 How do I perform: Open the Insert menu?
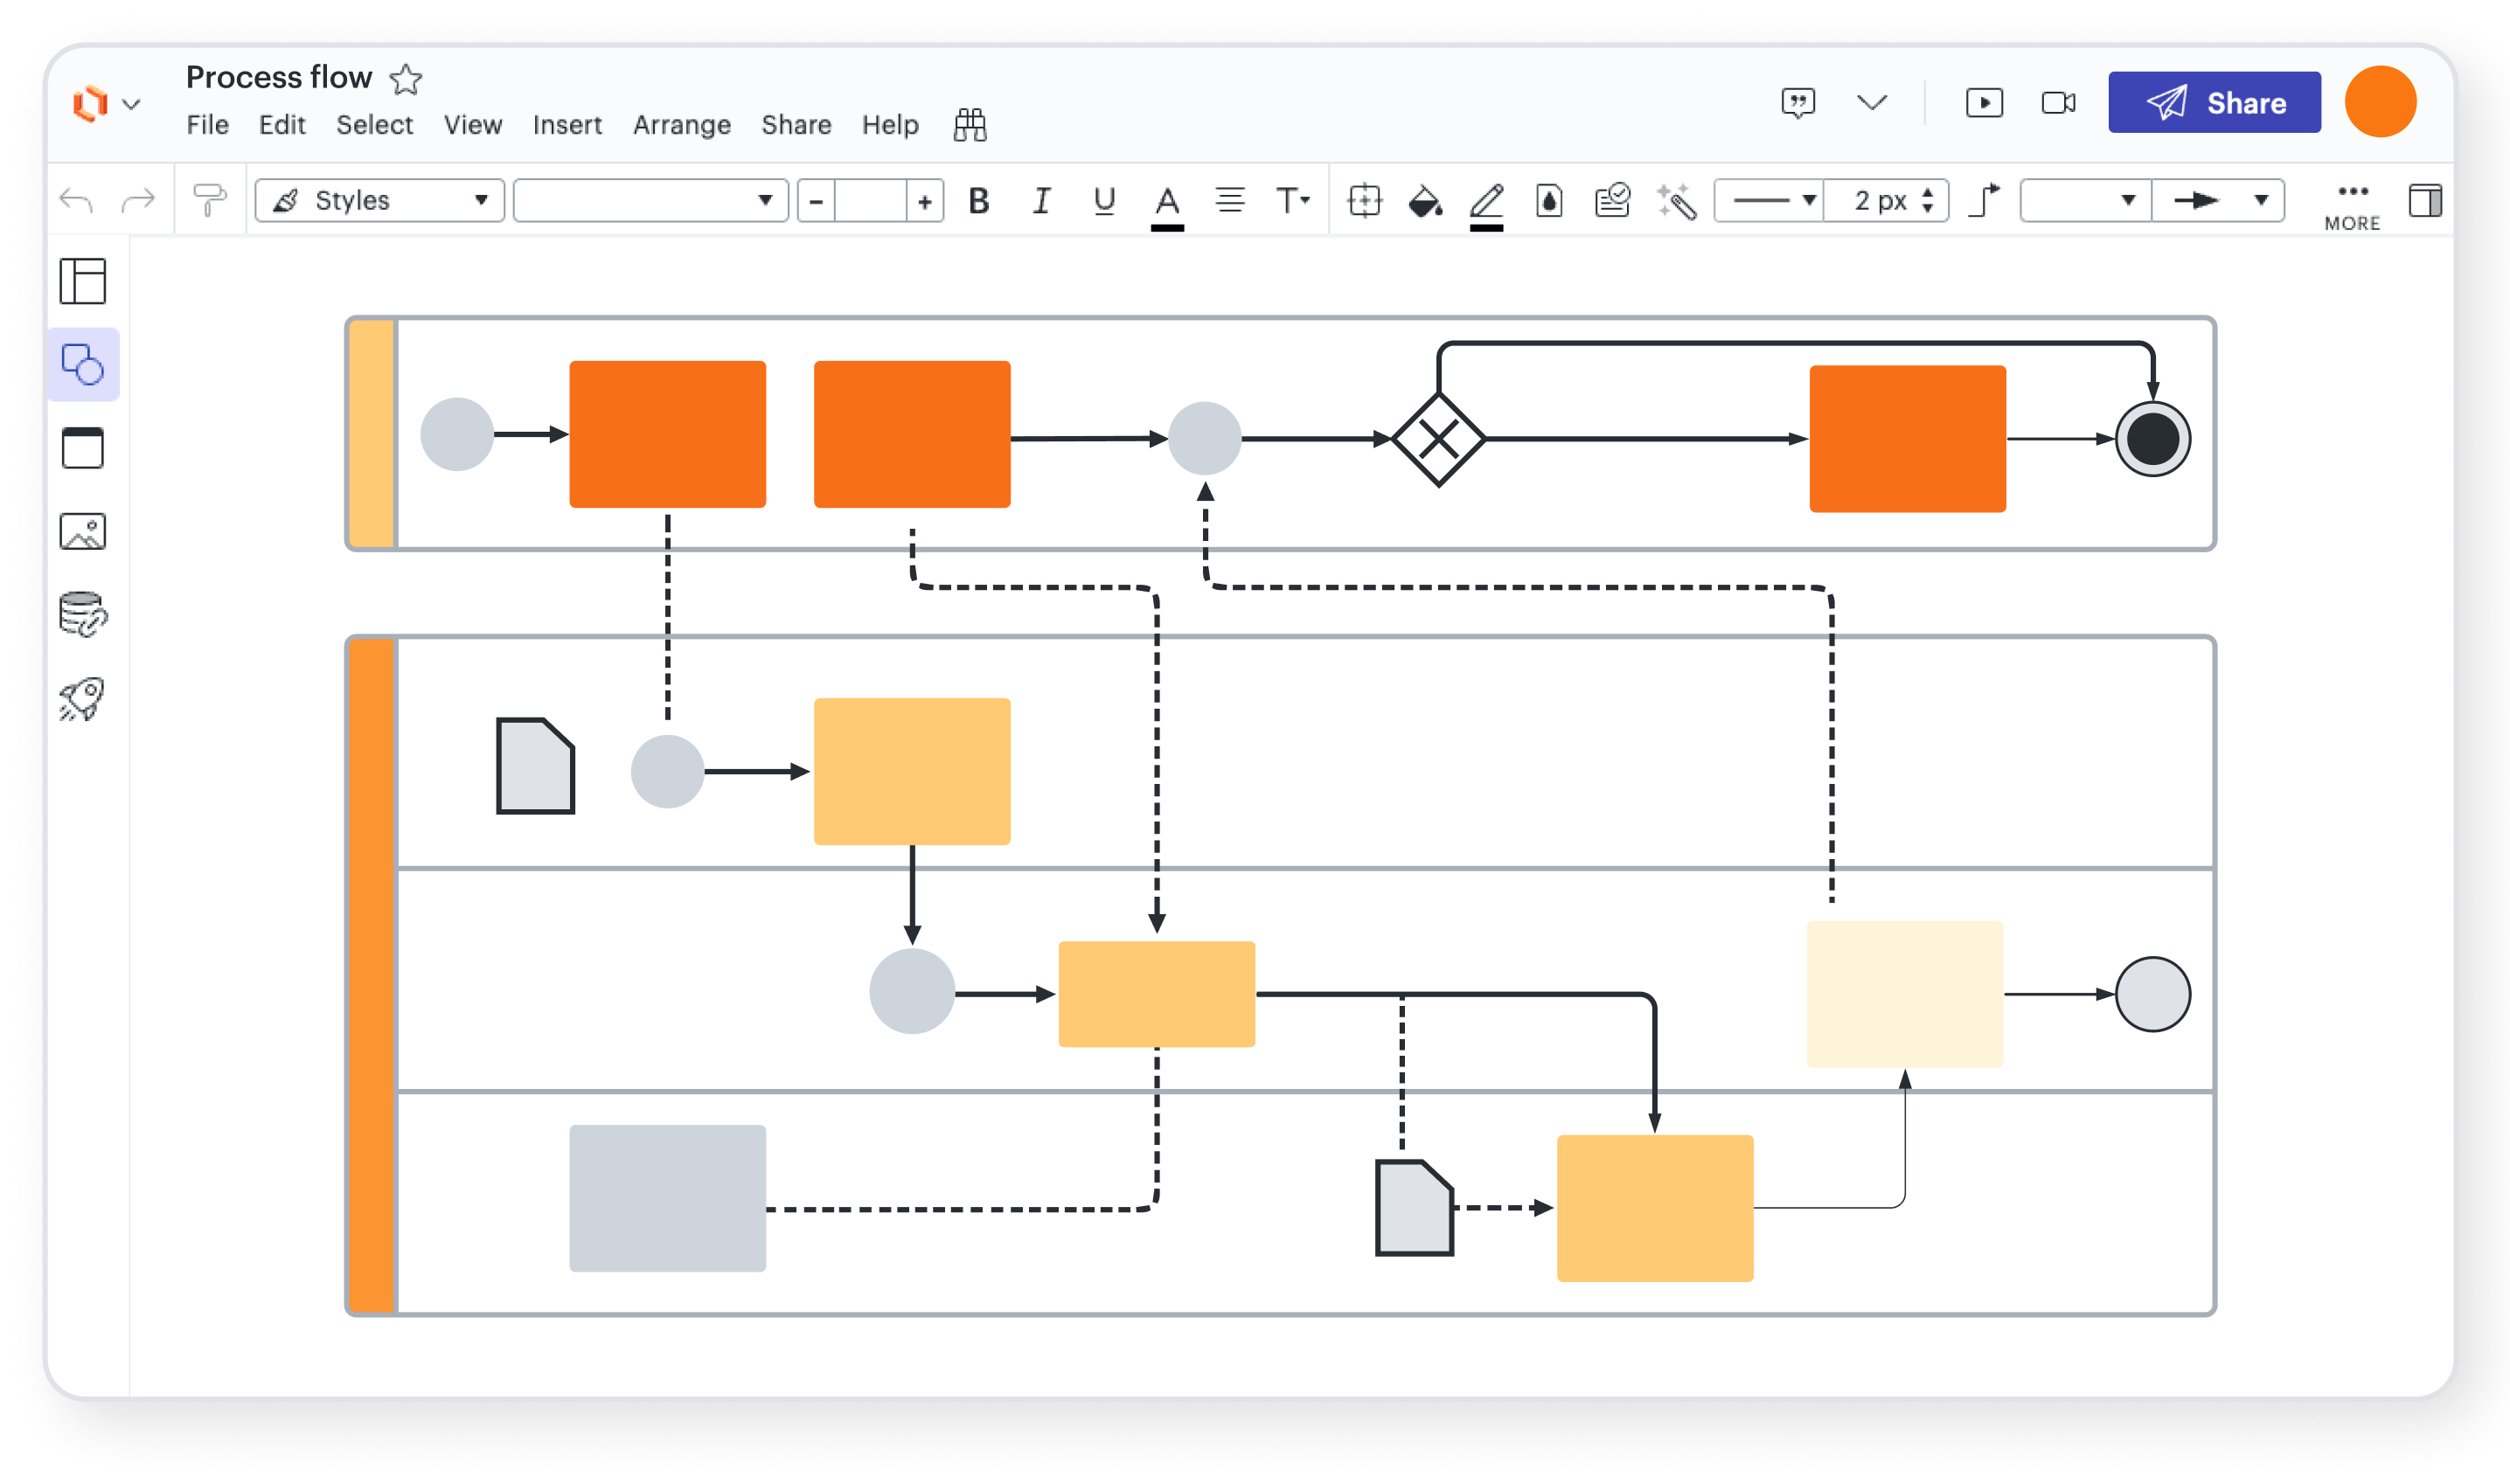(x=567, y=125)
